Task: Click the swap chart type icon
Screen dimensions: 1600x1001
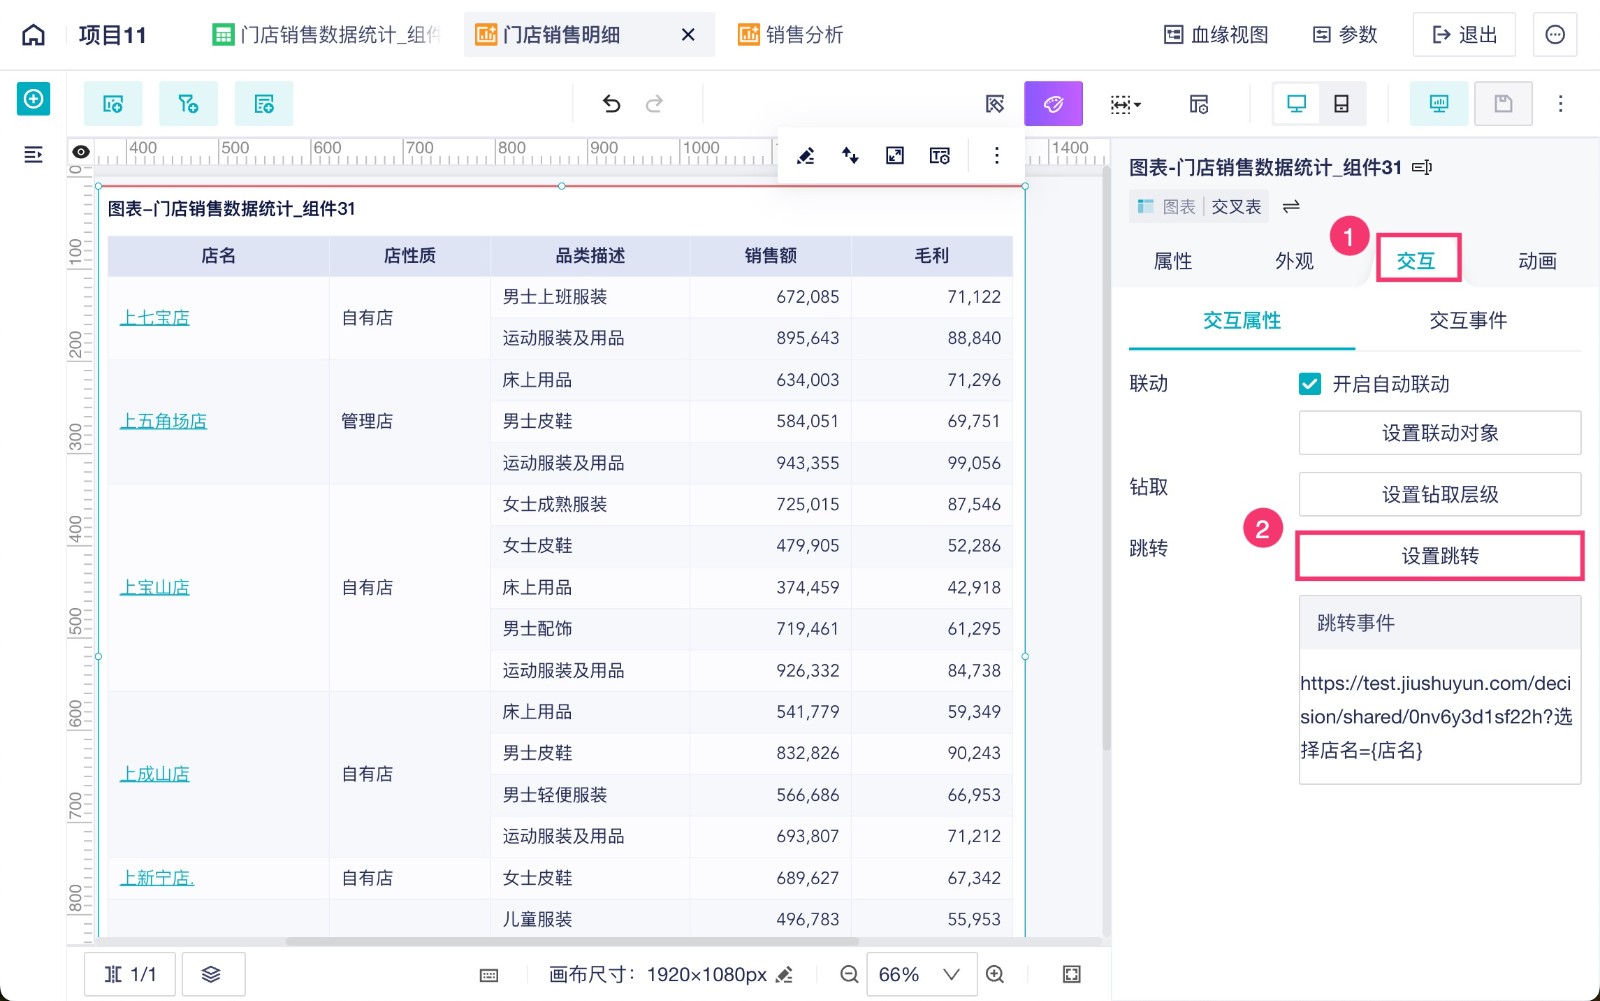Action: coord(1291,206)
